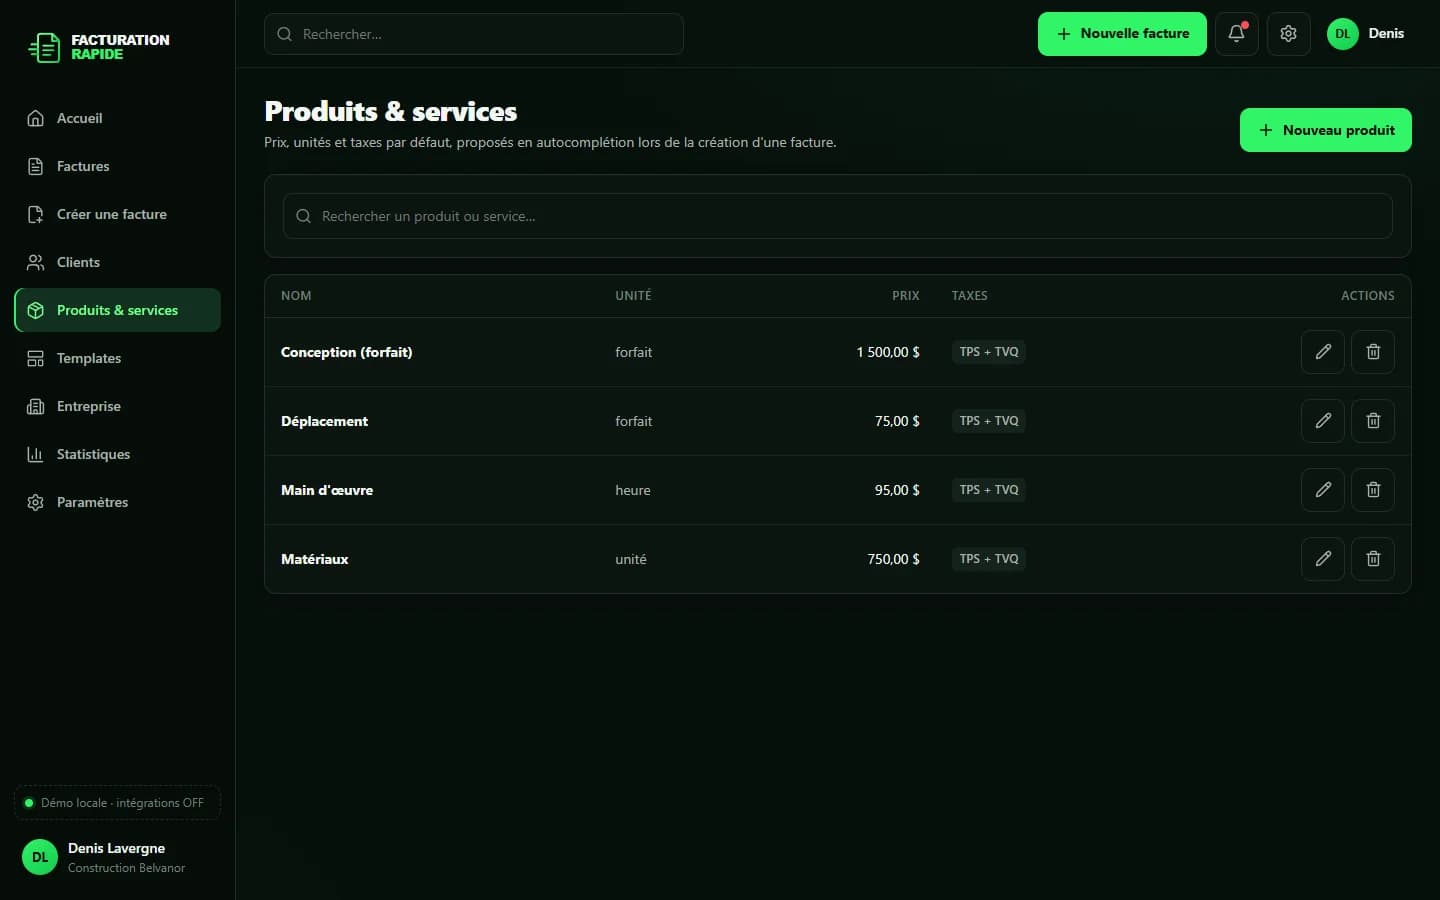Image resolution: width=1440 pixels, height=900 pixels.
Task: Edit the Conception (forfait) product
Action: [1322, 352]
